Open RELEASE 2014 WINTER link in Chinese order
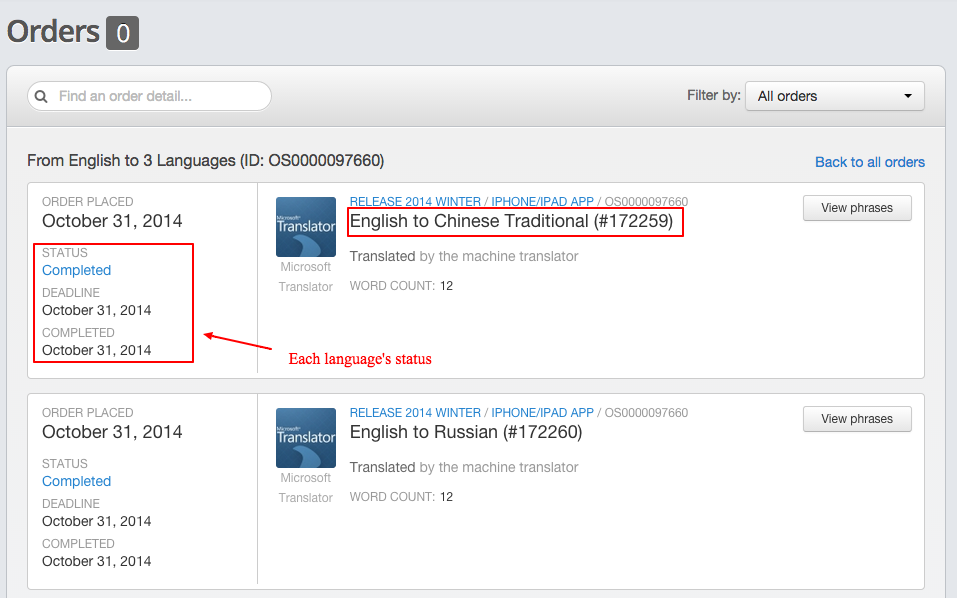The height and width of the screenshot is (598, 957). [x=415, y=201]
